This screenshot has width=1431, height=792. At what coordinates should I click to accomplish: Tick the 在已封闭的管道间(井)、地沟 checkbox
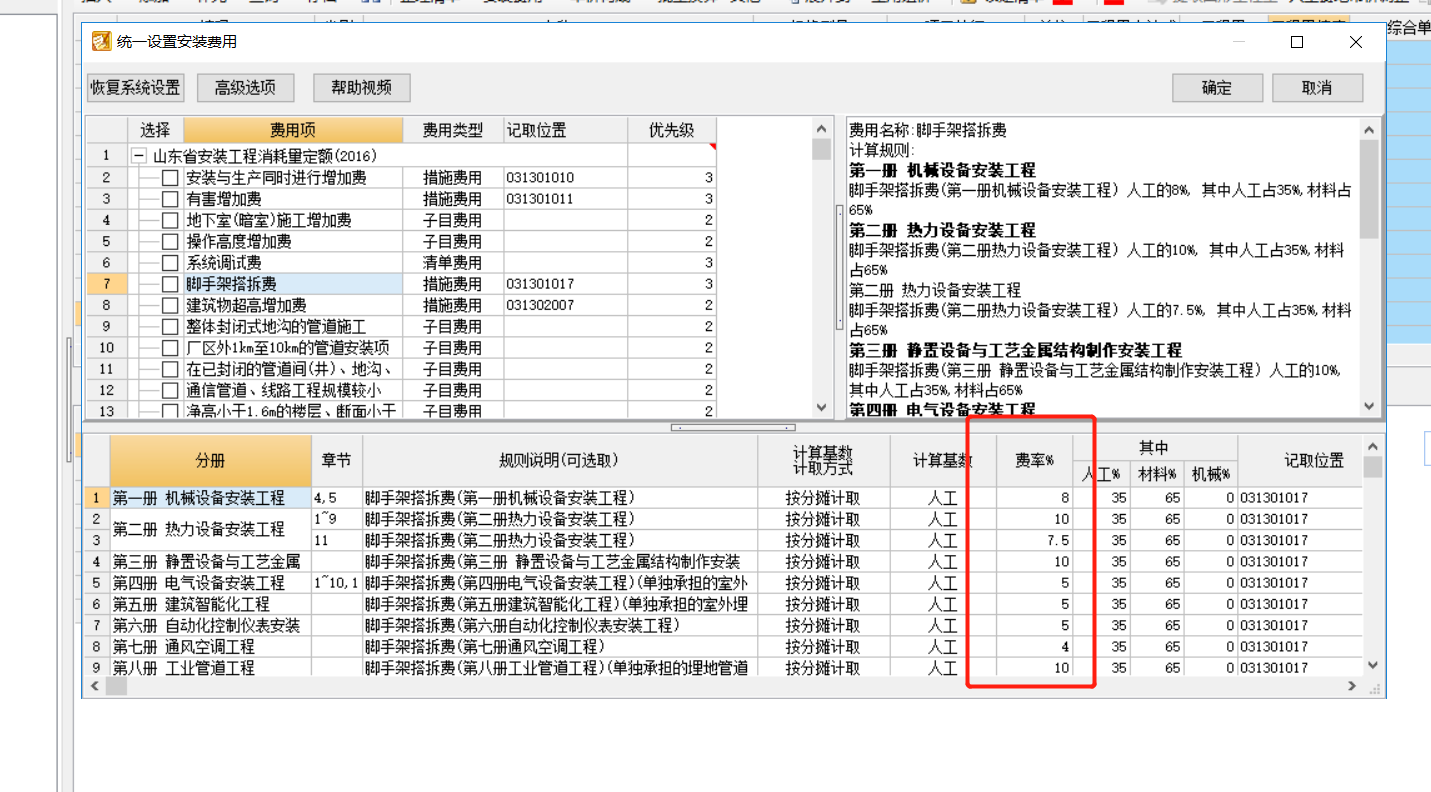tap(170, 369)
